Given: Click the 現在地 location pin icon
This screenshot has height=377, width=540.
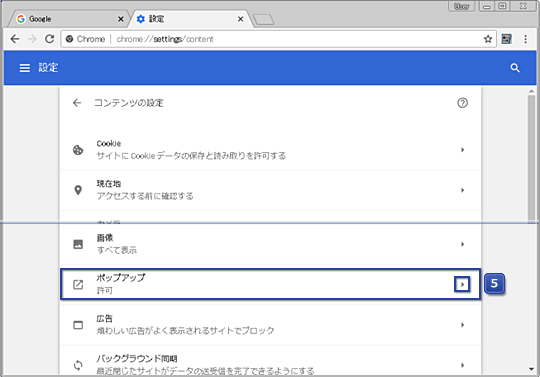Looking at the screenshot, I should pyautogui.click(x=78, y=190).
